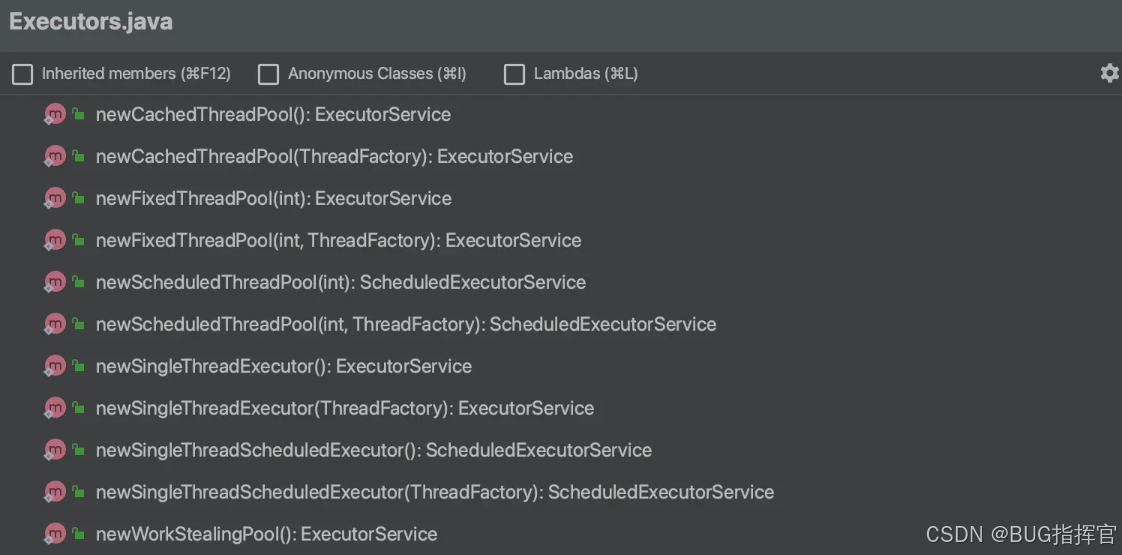This screenshot has height=555, width=1122.
Task: Select newSingleThreadExecutor(ThreadFactory) method
Action: click(x=344, y=409)
